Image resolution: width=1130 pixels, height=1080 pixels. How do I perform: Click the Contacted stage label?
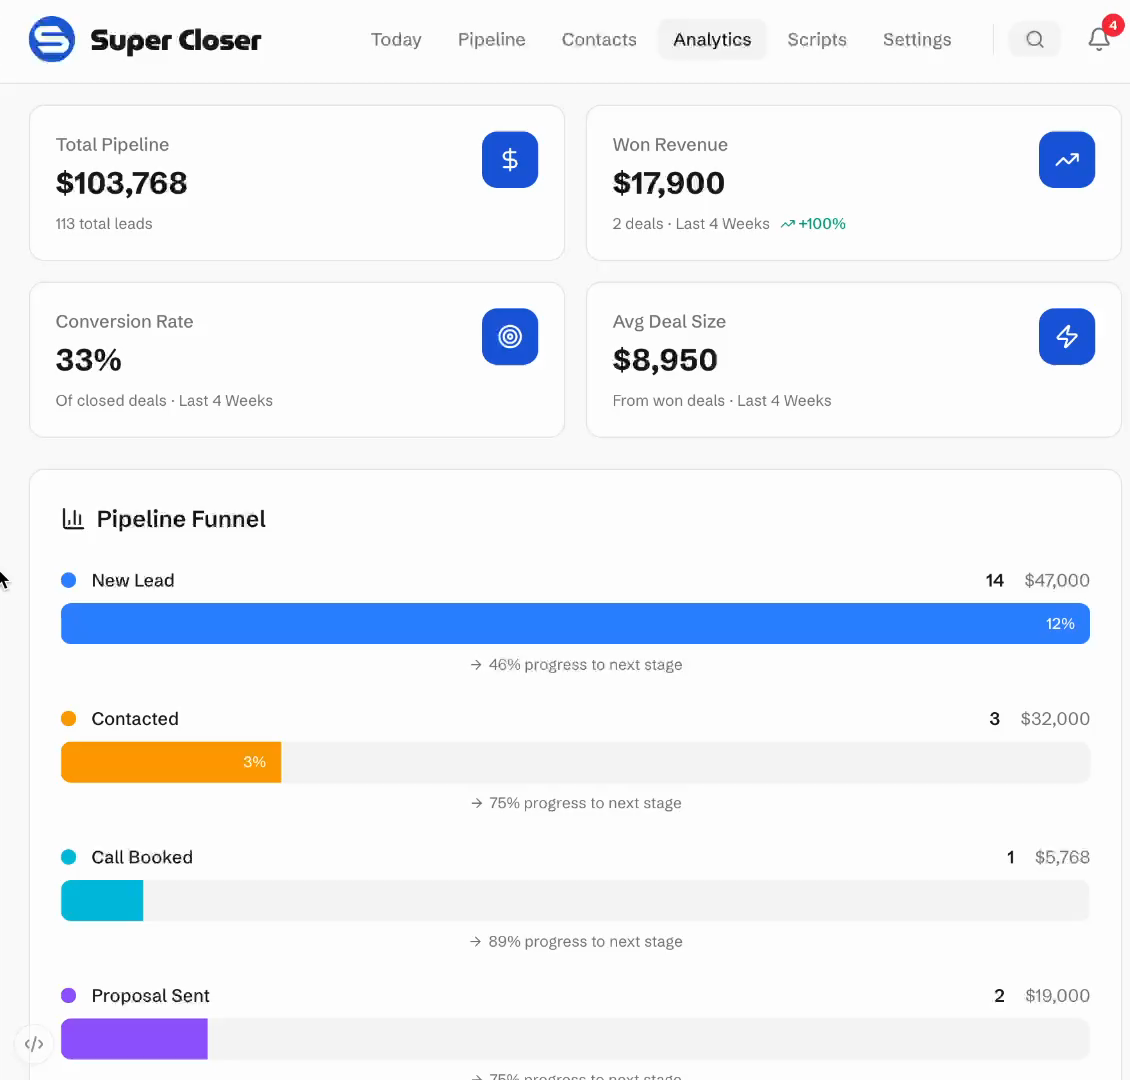pos(135,718)
